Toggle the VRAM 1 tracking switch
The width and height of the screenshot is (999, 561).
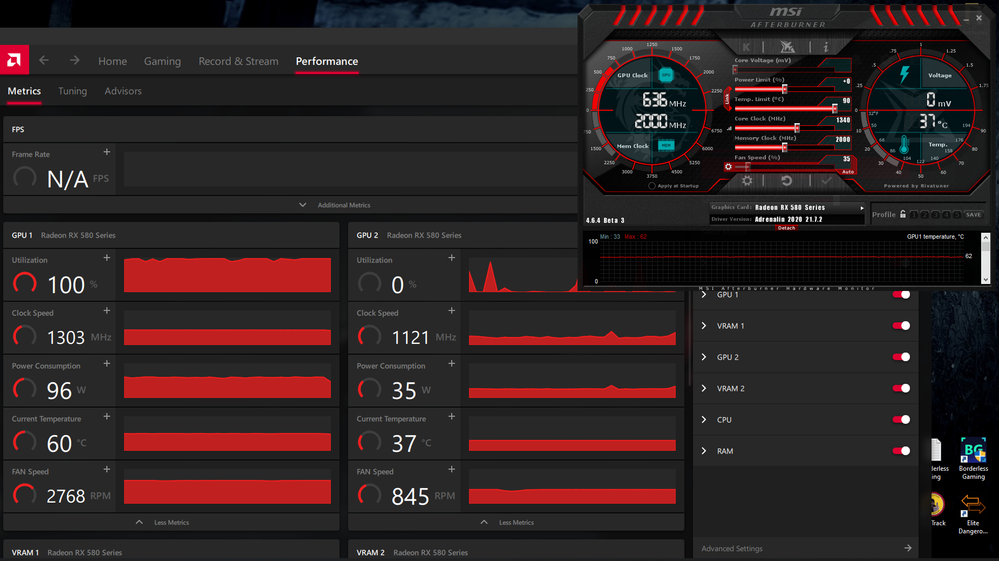pos(902,325)
